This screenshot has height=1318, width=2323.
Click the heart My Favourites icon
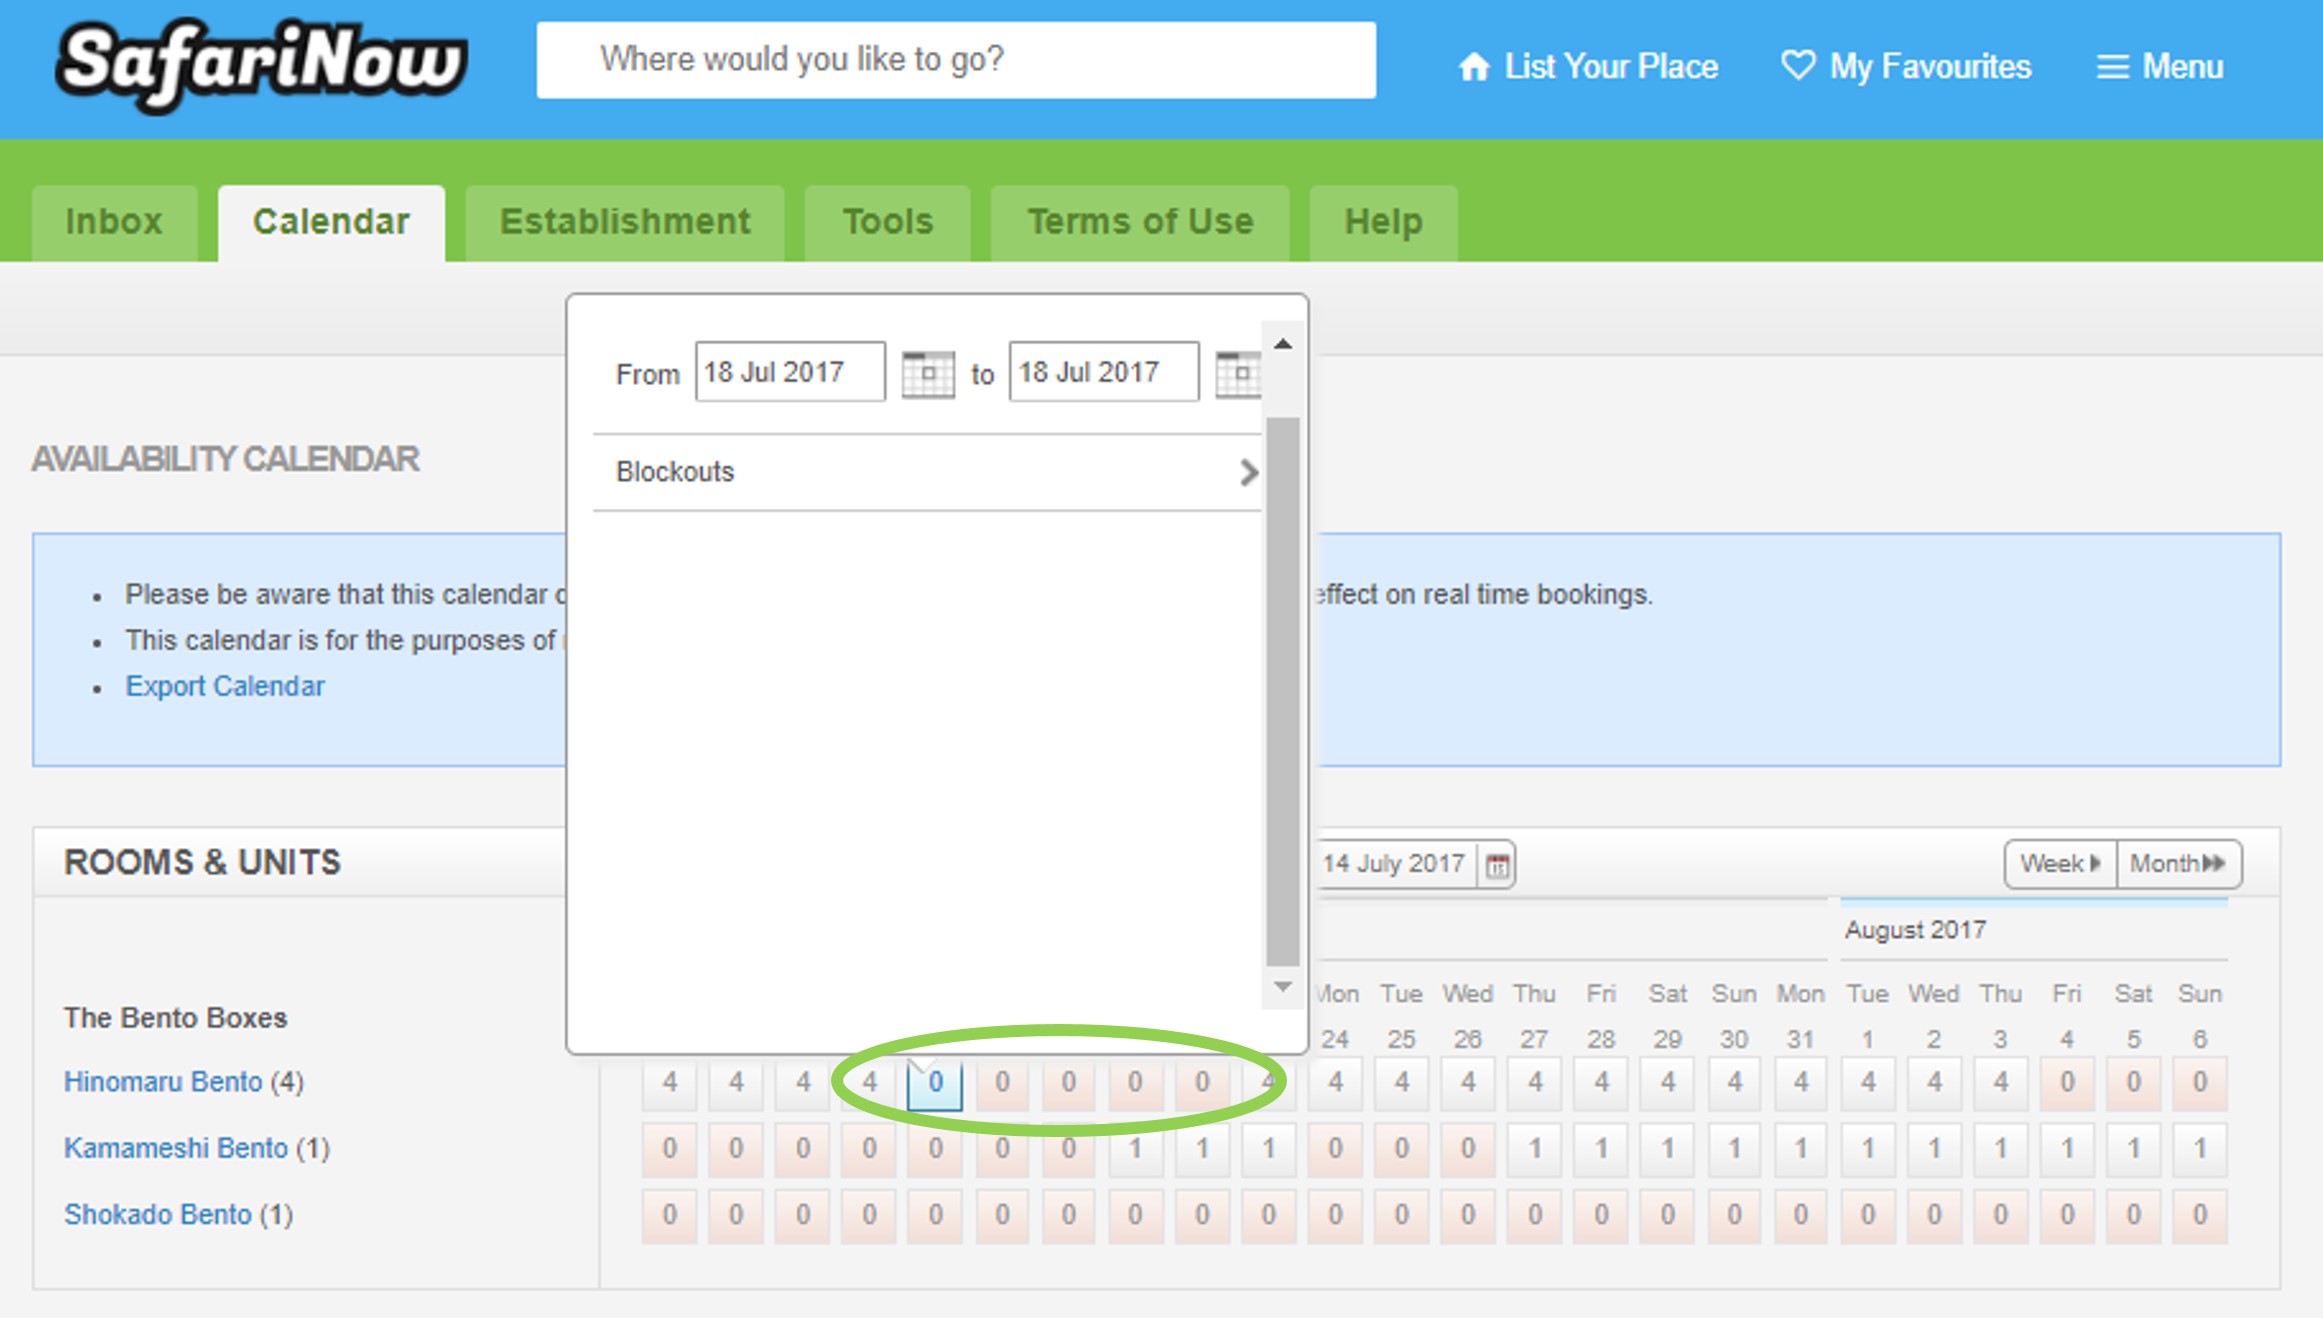tap(1797, 66)
